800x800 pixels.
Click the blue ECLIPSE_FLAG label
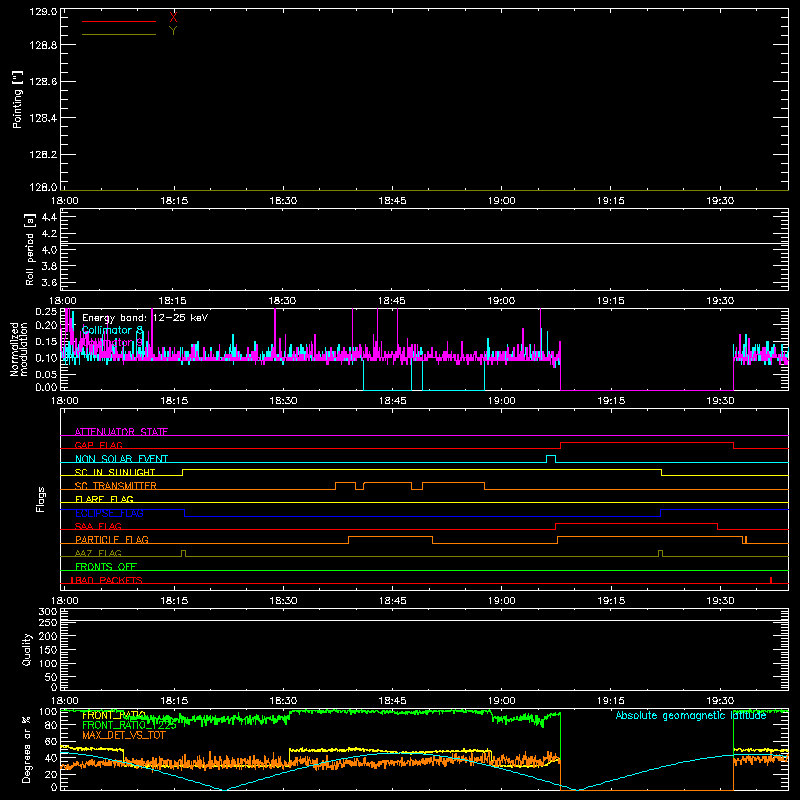click(109, 513)
